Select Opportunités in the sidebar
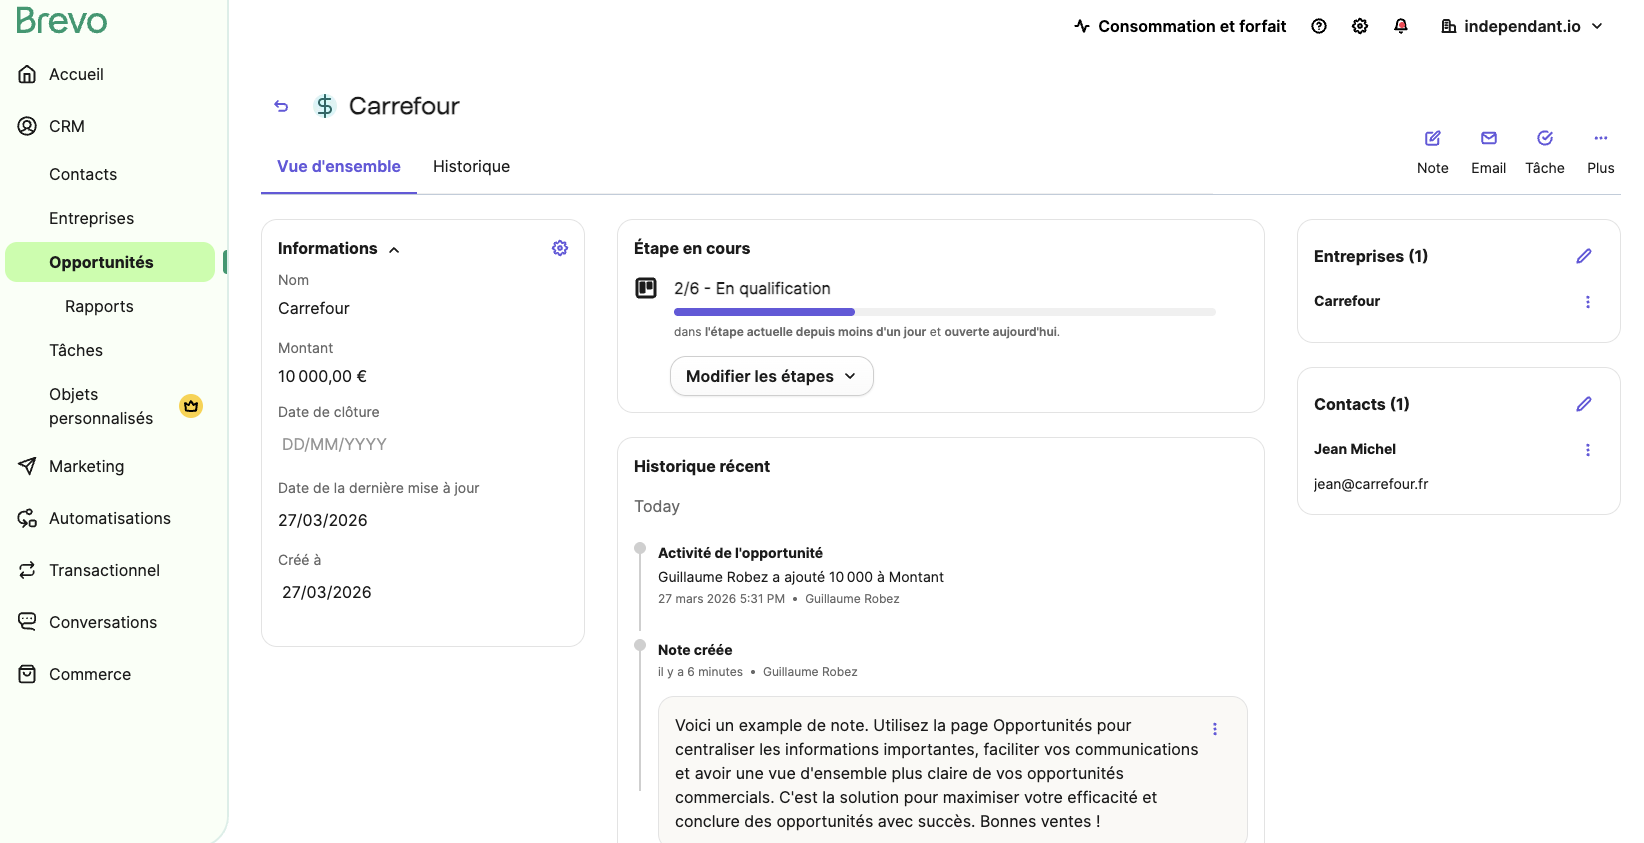The width and height of the screenshot is (1644, 843). pos(110,262)
